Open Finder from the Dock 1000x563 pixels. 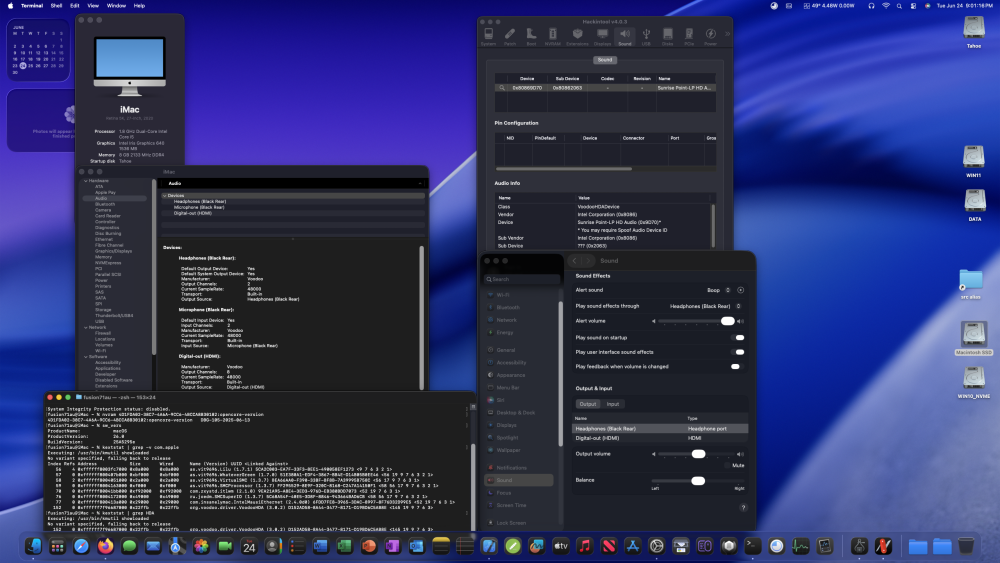tap(33, 546)
